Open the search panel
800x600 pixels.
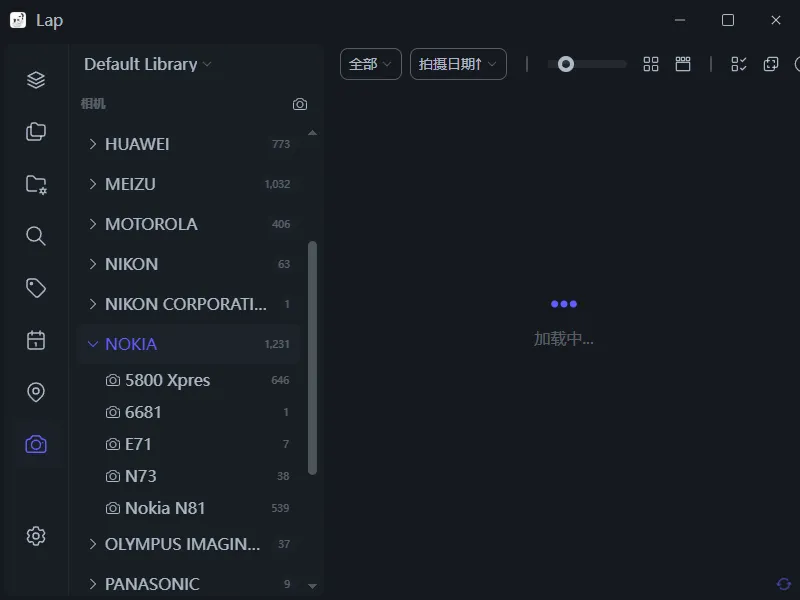(x=36, y=236)
